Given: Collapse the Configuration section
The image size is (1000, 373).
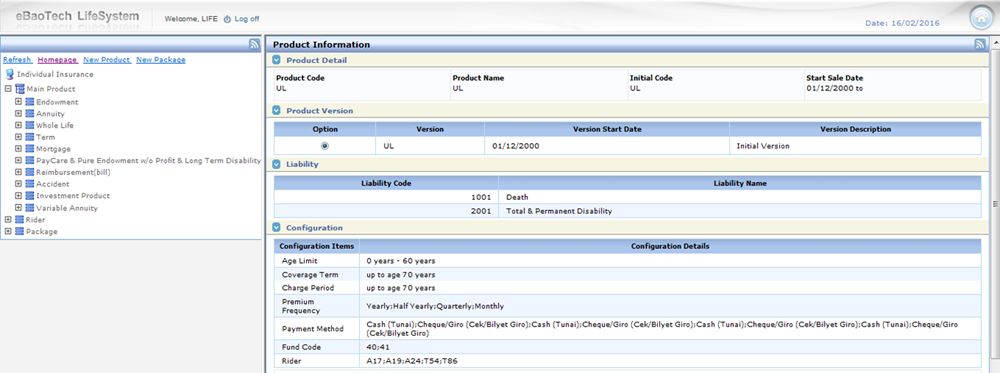Looking at the screenshot, I should coord(276,228).
